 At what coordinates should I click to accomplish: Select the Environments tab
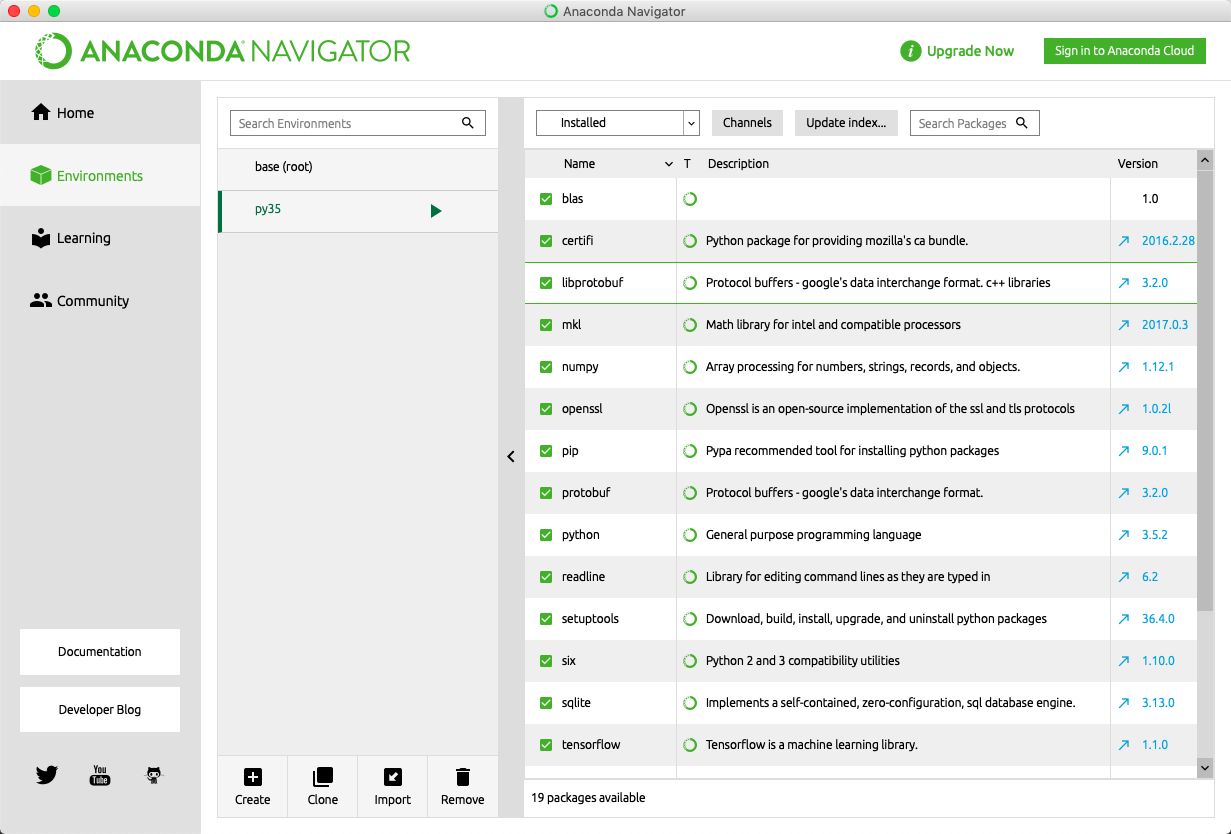coord(100,176)
